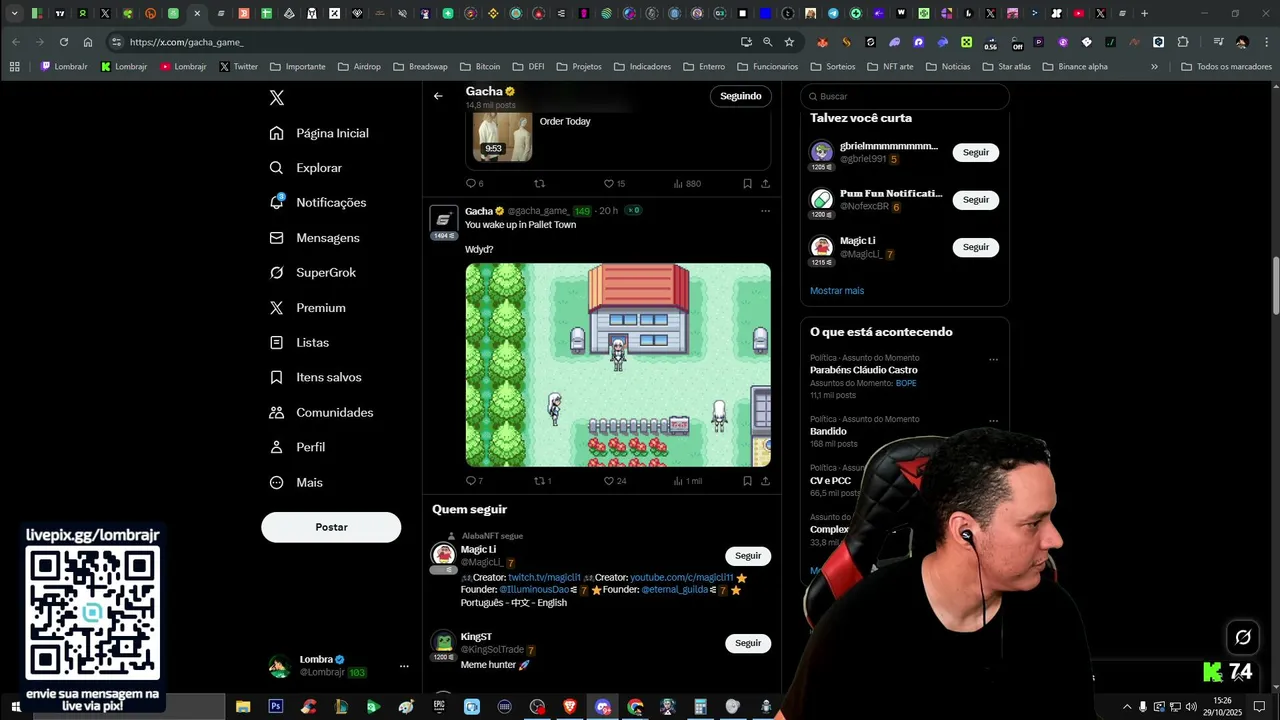This screenshot has height=720, width=1280.
Task: Open the Bandido trending topic
Action: tap(828, 431)
